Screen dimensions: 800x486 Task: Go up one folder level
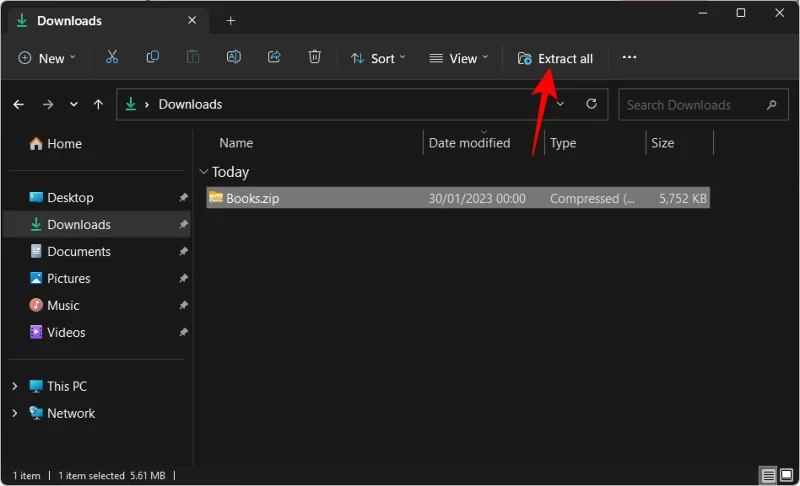[98, 104]
